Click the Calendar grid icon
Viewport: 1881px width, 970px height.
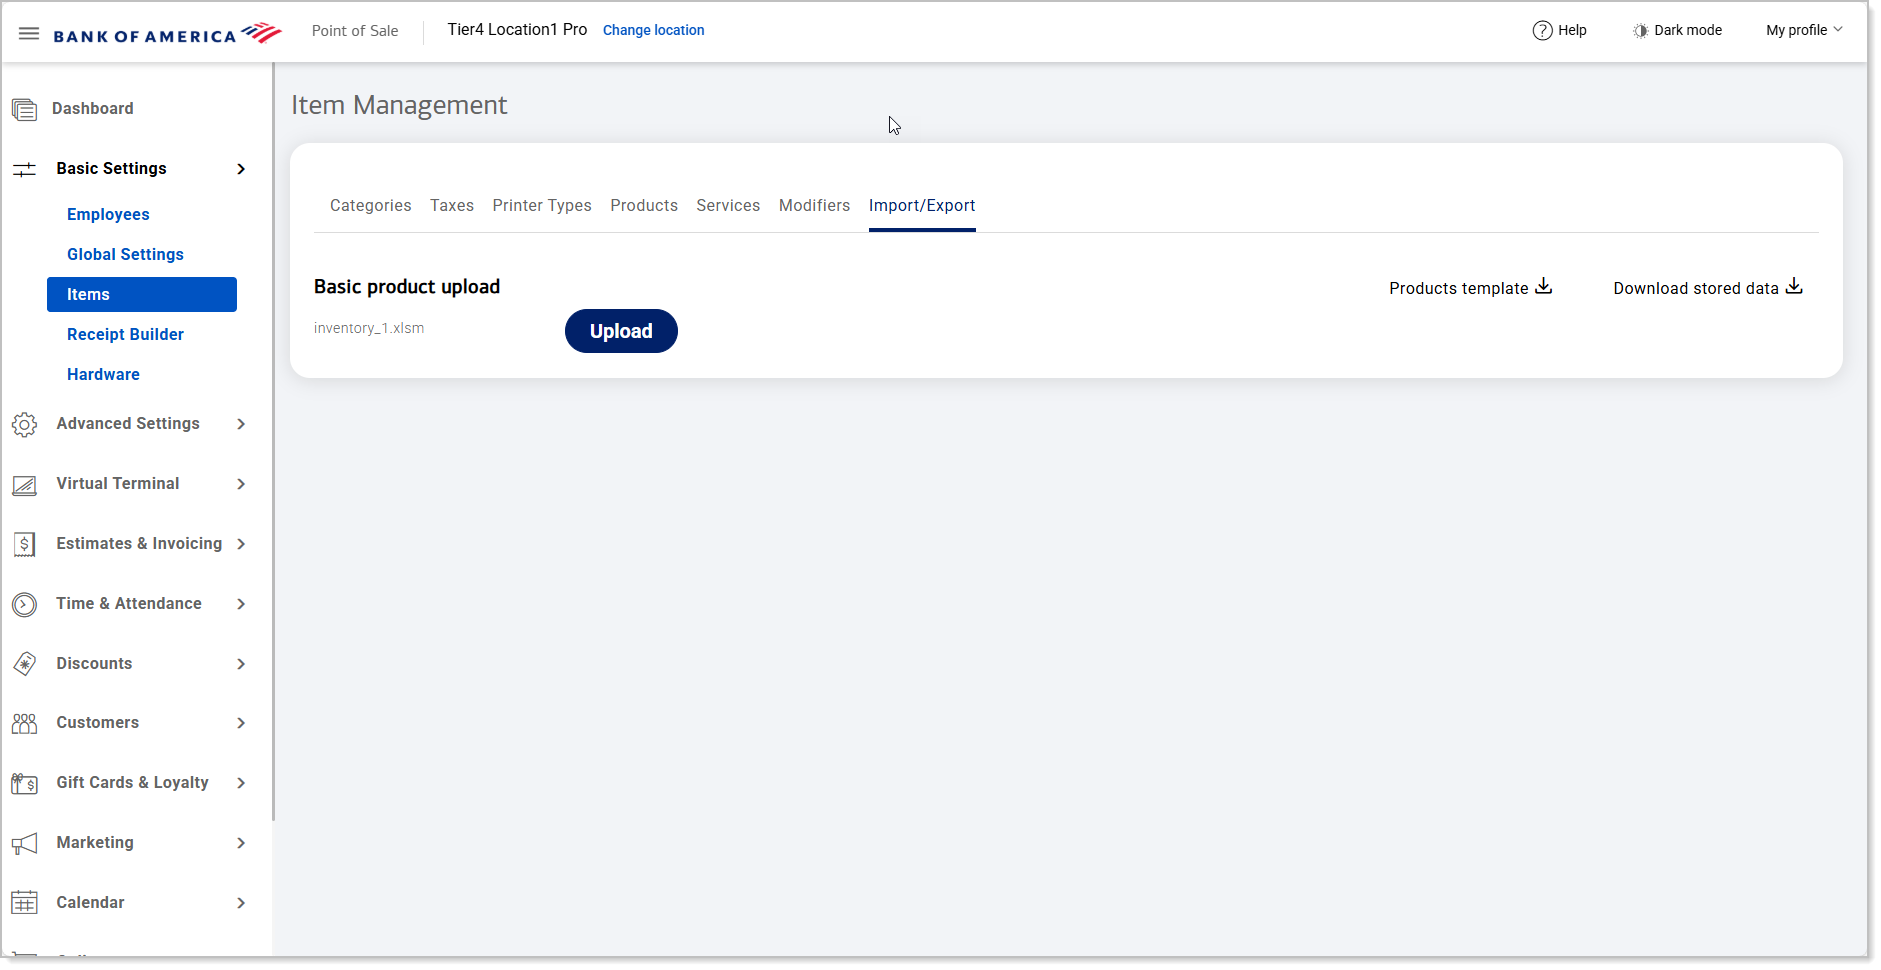pyautogui.click(x=24, y=903)
